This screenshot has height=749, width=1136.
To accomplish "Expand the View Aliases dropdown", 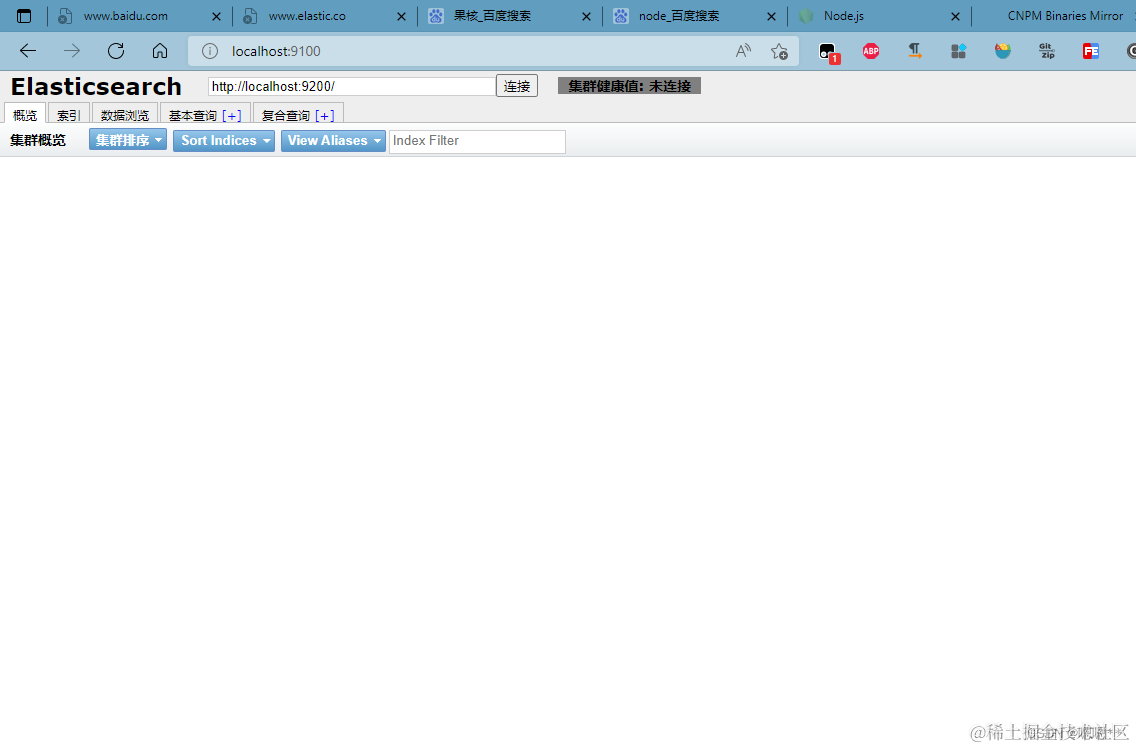I will click(x=333, y=141).
